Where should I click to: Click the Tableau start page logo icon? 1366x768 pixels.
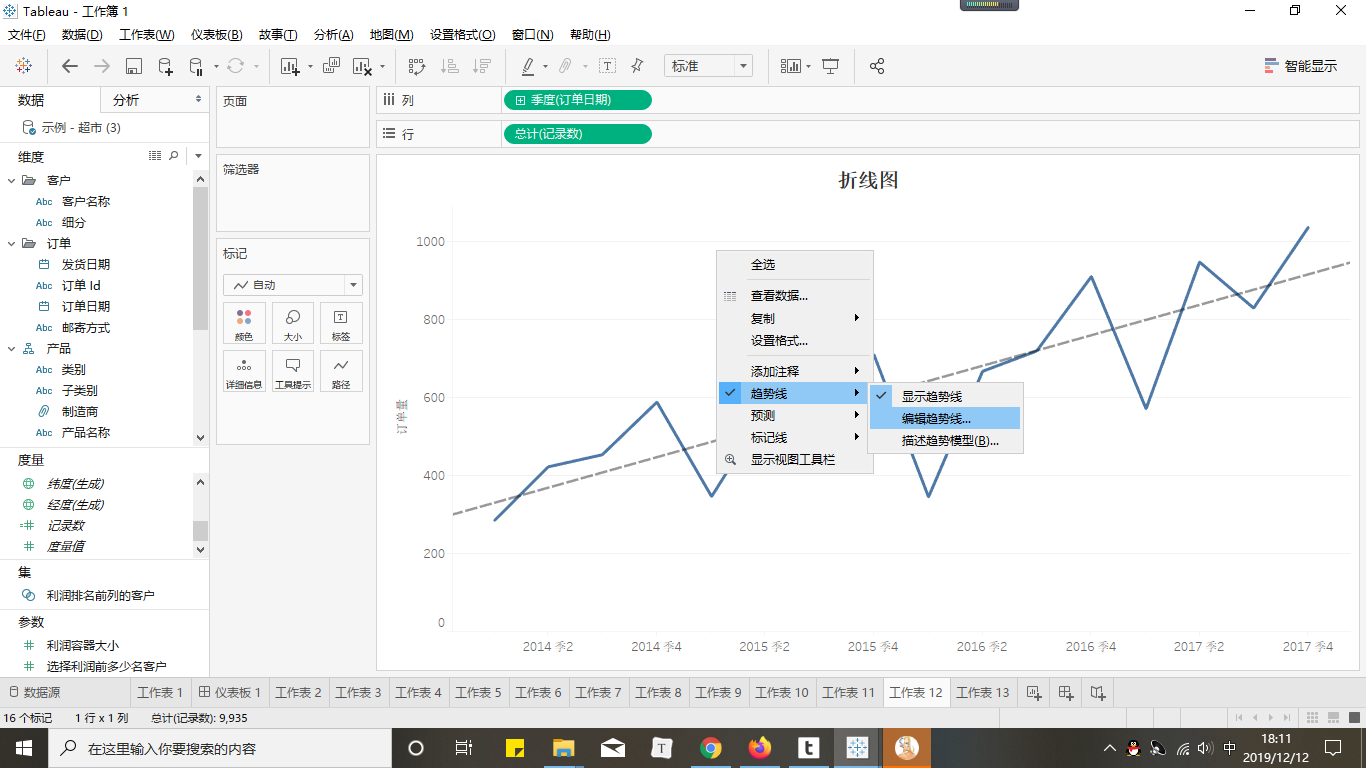pos(23,66)
